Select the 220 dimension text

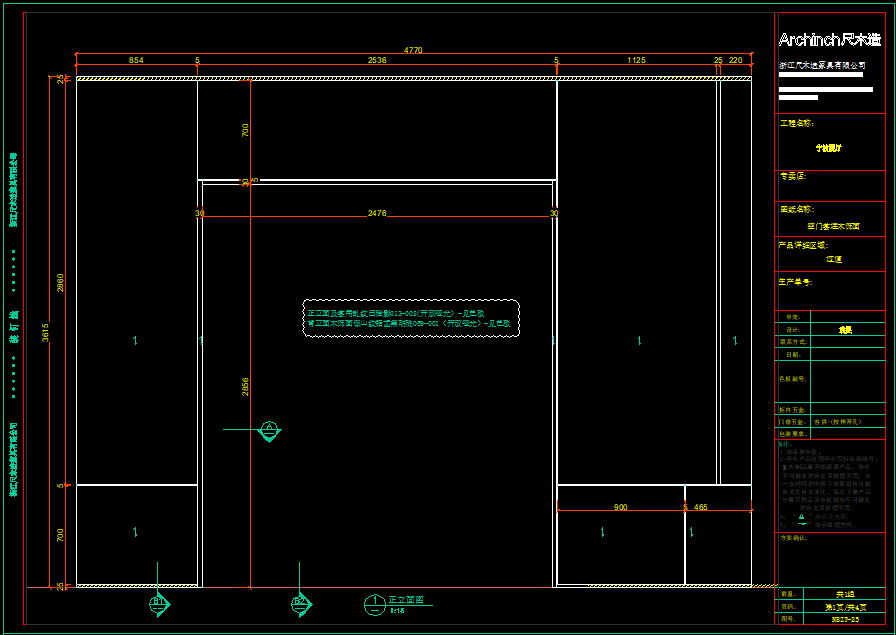(736, 60)
